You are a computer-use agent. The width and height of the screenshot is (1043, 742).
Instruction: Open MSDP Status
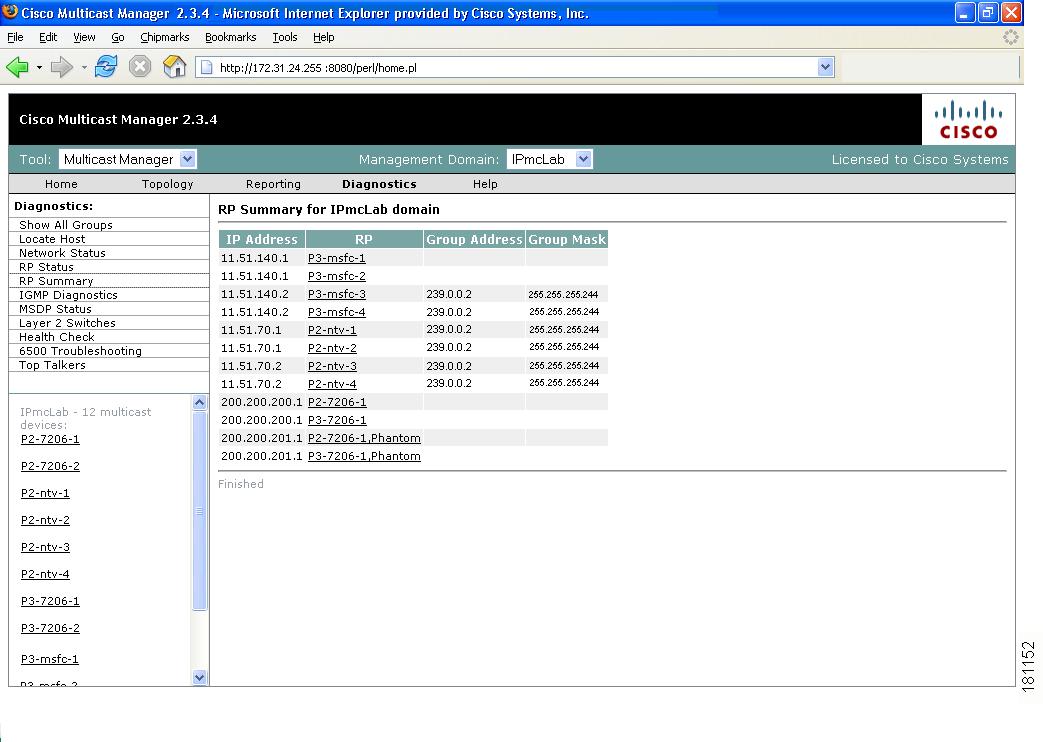click(x=55, y=309)
